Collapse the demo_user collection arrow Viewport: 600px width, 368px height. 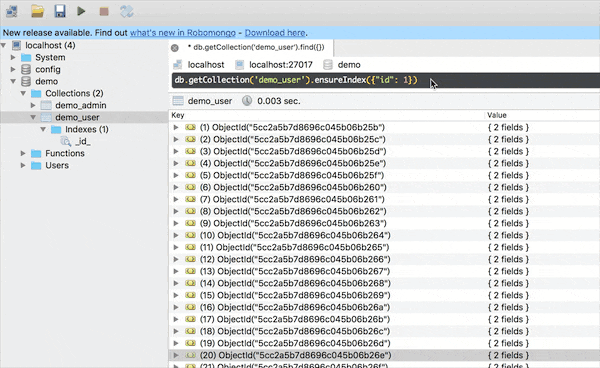(x=33, y=117)
